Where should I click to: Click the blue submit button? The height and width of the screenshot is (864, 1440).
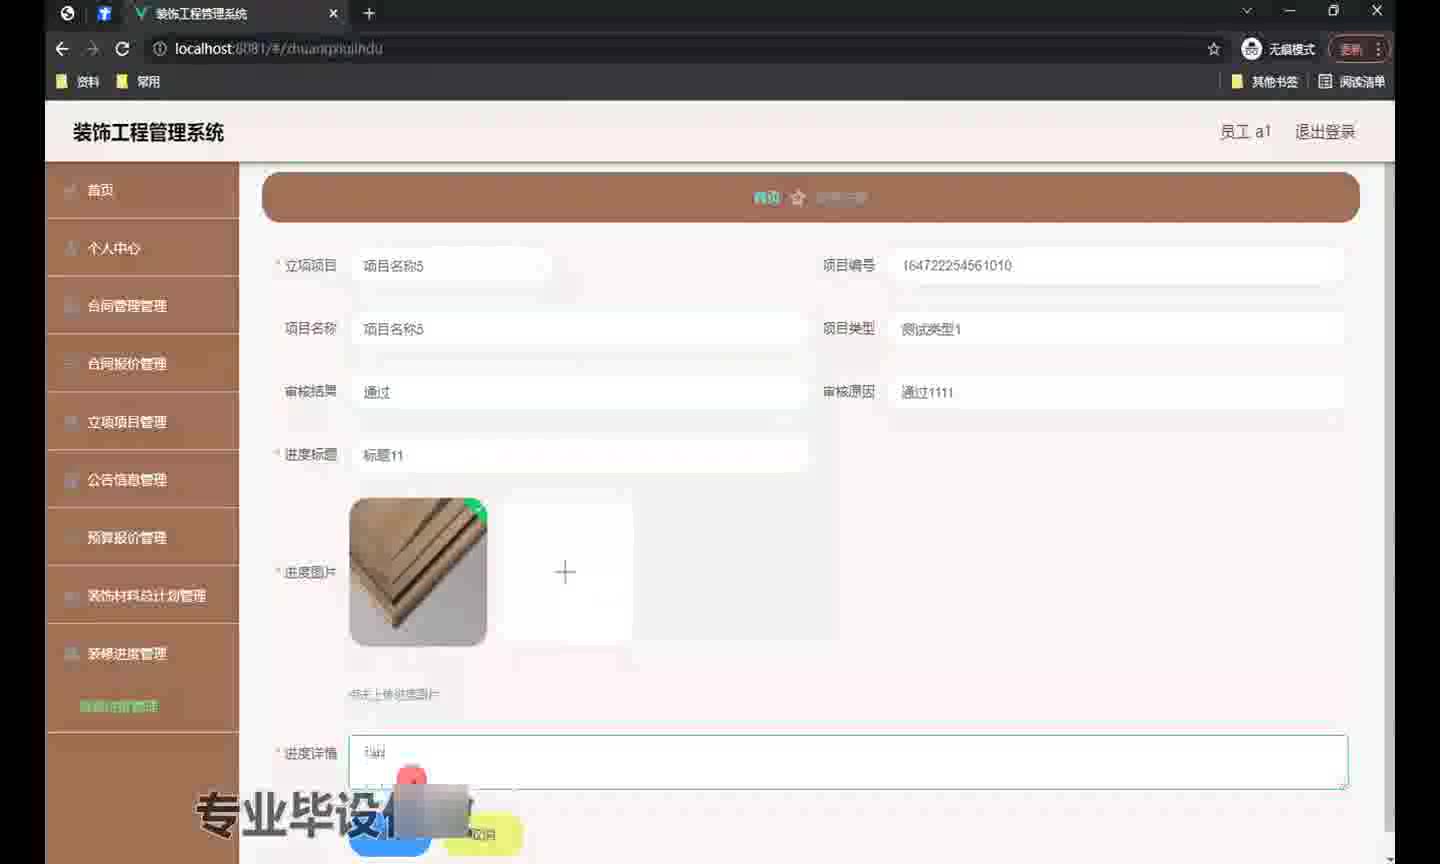click(389, 836)
